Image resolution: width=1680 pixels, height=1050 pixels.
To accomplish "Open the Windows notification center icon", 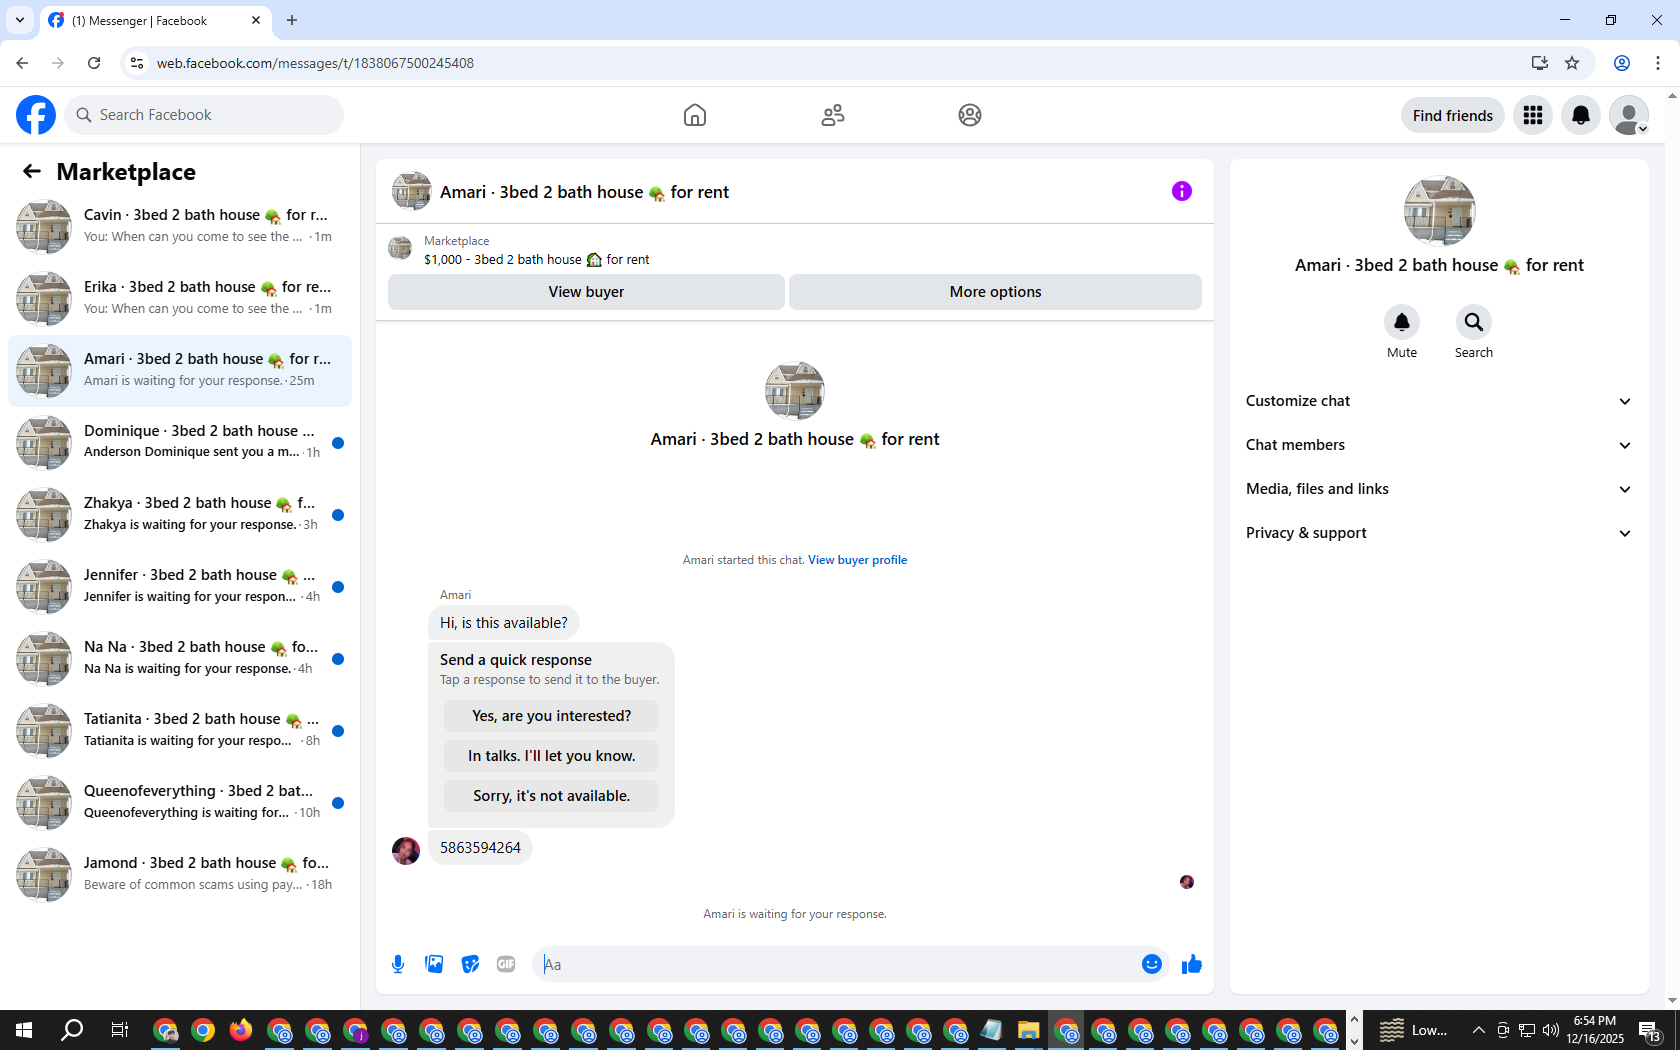I will 1650,1030.
